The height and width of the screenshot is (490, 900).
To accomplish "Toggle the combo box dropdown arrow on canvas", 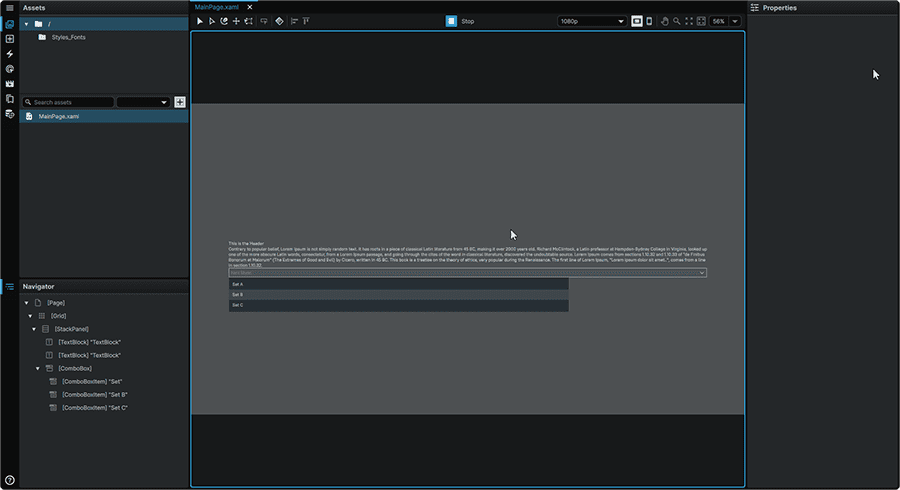I will pyautogui.click(x=701, y=273).
